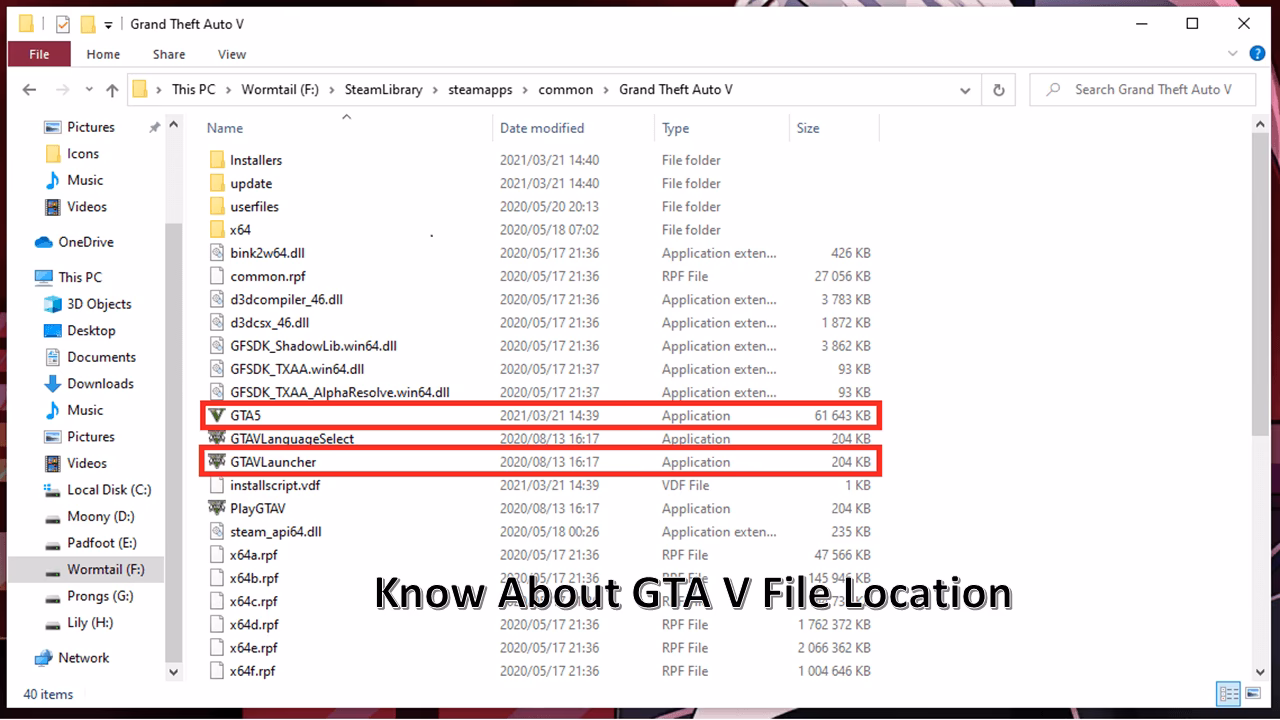Image resolution: width=1280 pixels, height=720 pixels.
Task: Open the Home ribbon tab
Action: tap(103, 54)
